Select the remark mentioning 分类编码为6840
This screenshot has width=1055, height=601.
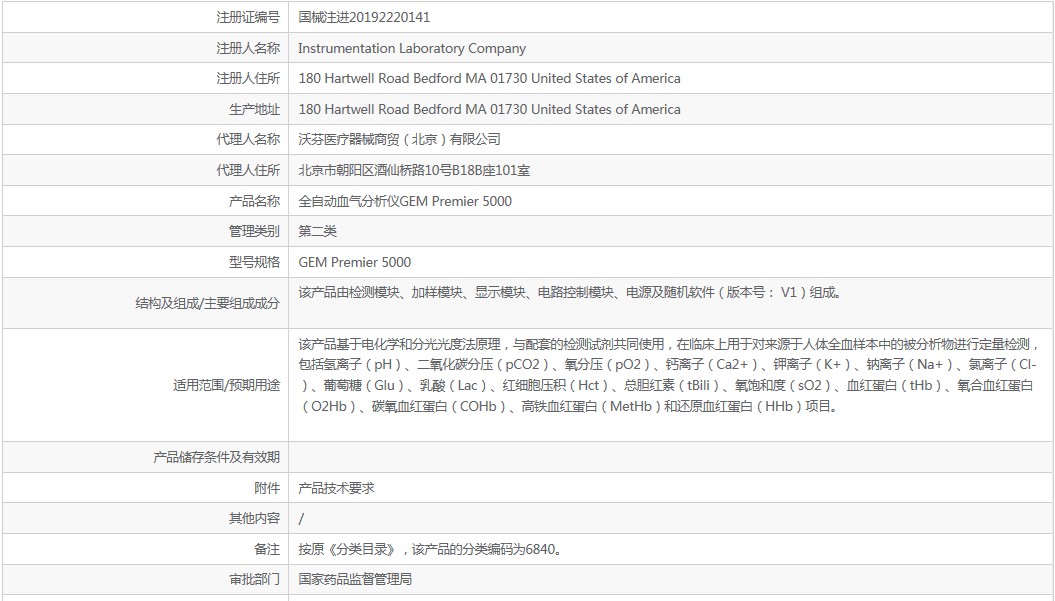[x=431, y=549]
